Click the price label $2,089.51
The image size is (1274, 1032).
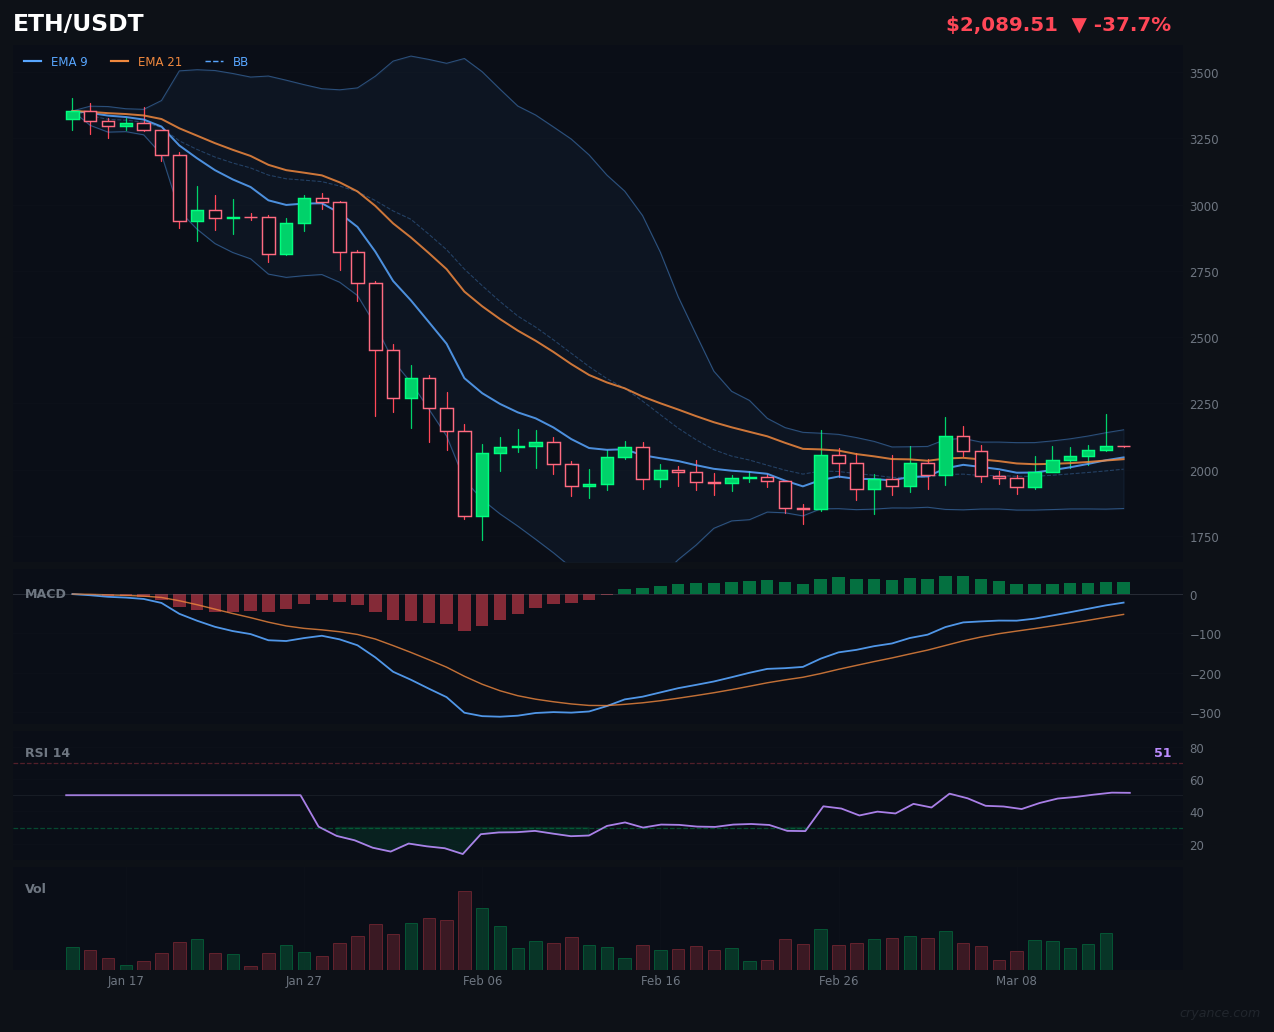[1001, 24]
